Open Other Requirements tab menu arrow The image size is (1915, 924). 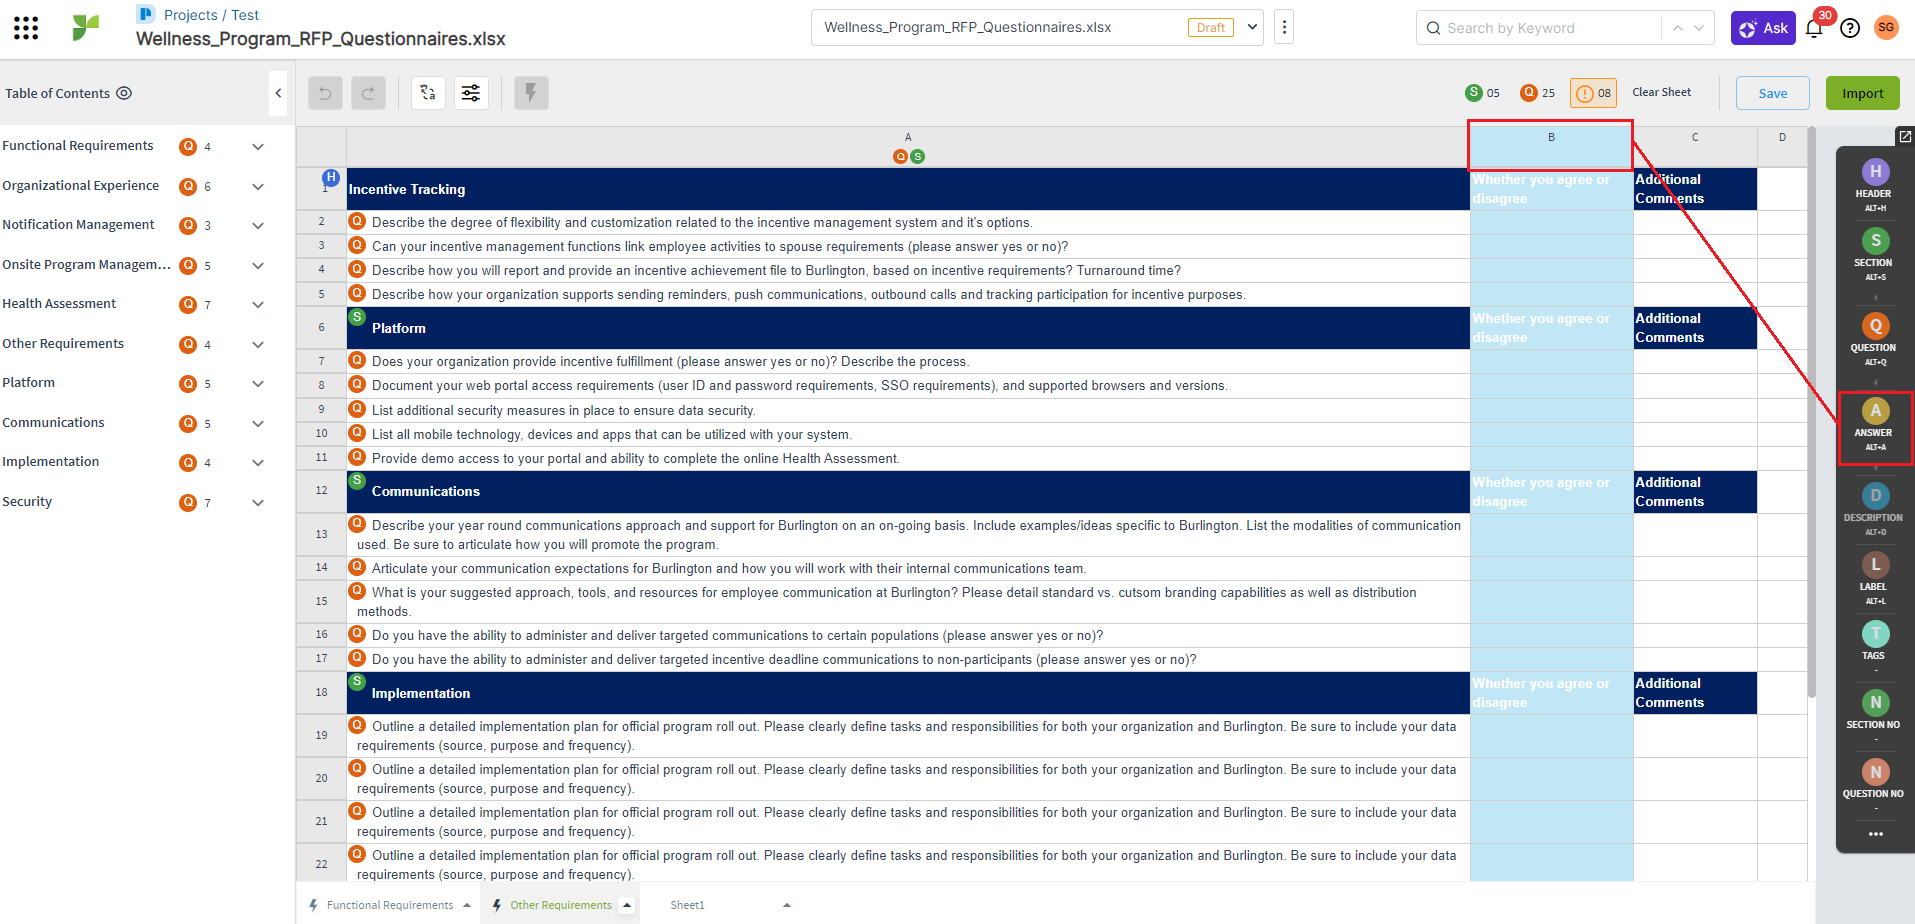627,905
